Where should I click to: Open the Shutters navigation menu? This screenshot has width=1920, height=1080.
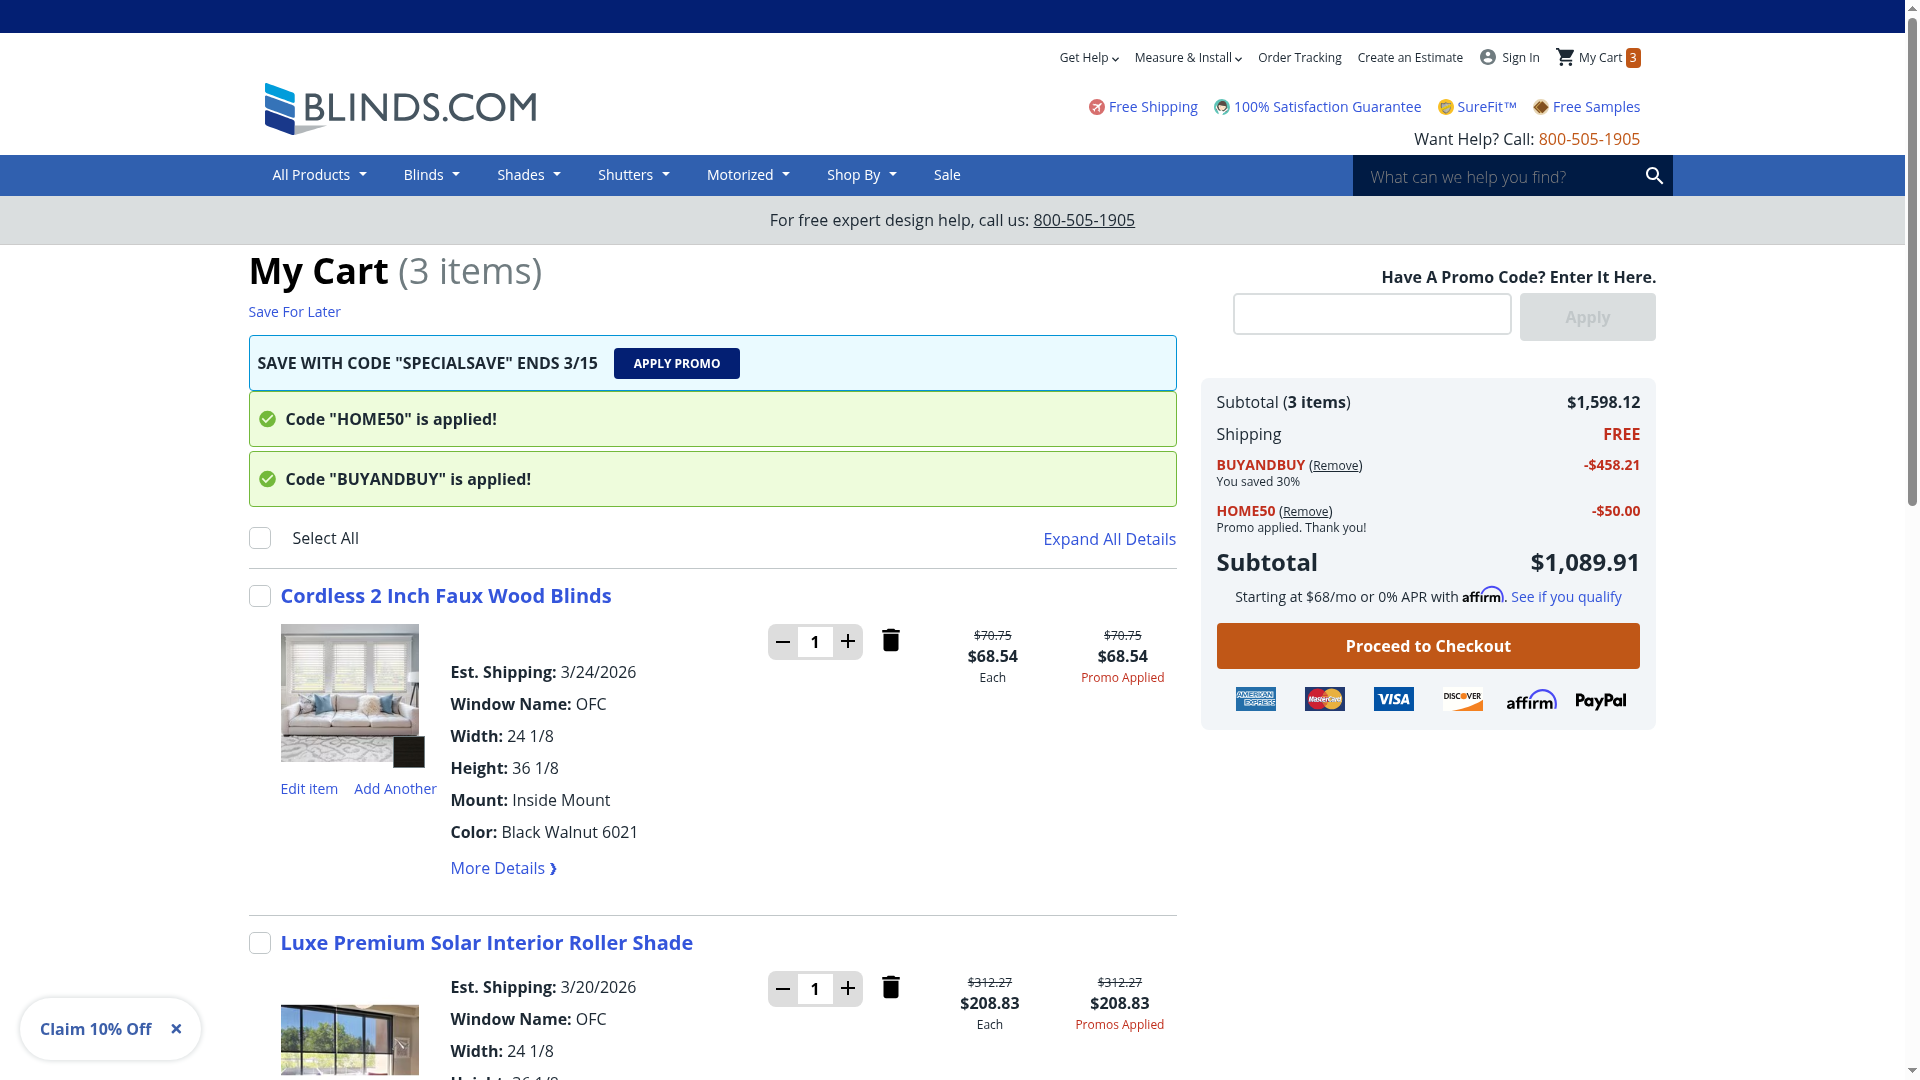pos(633,175)
